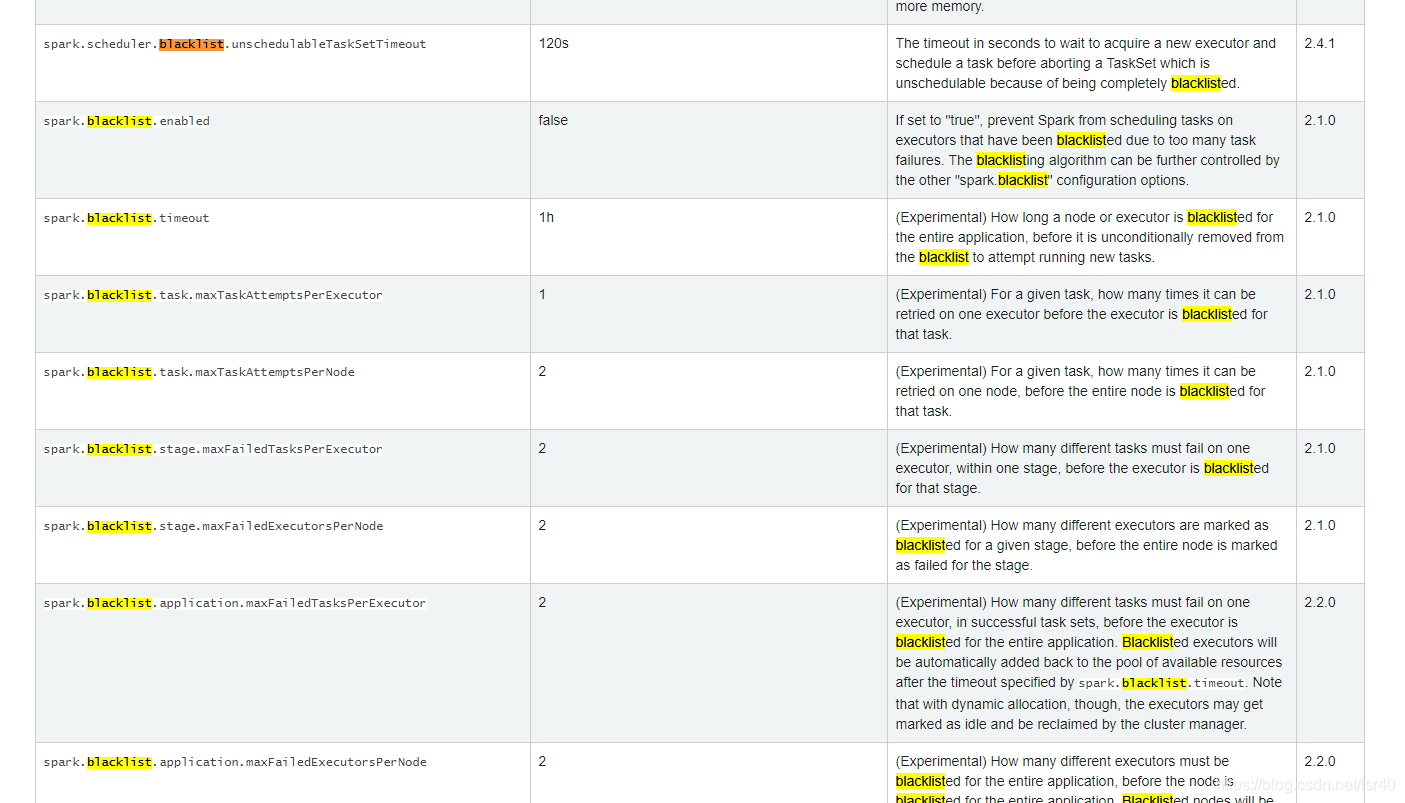Image resolution: width=1405 pixels, height=803 pixels.
Task: Click description 'executor, within one stage, before the executor'
Action: 1082,468
